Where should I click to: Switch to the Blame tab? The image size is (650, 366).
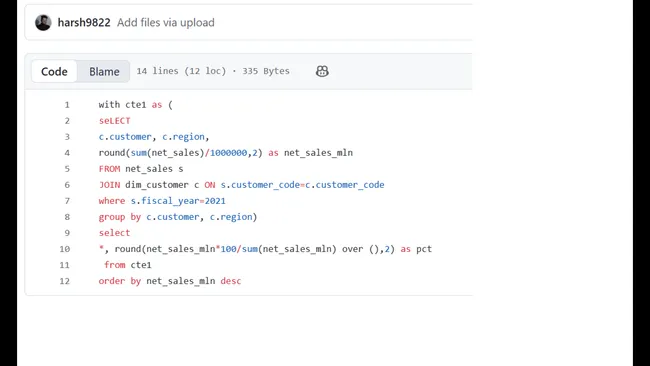pyautogui.click(x=104, y=71)
